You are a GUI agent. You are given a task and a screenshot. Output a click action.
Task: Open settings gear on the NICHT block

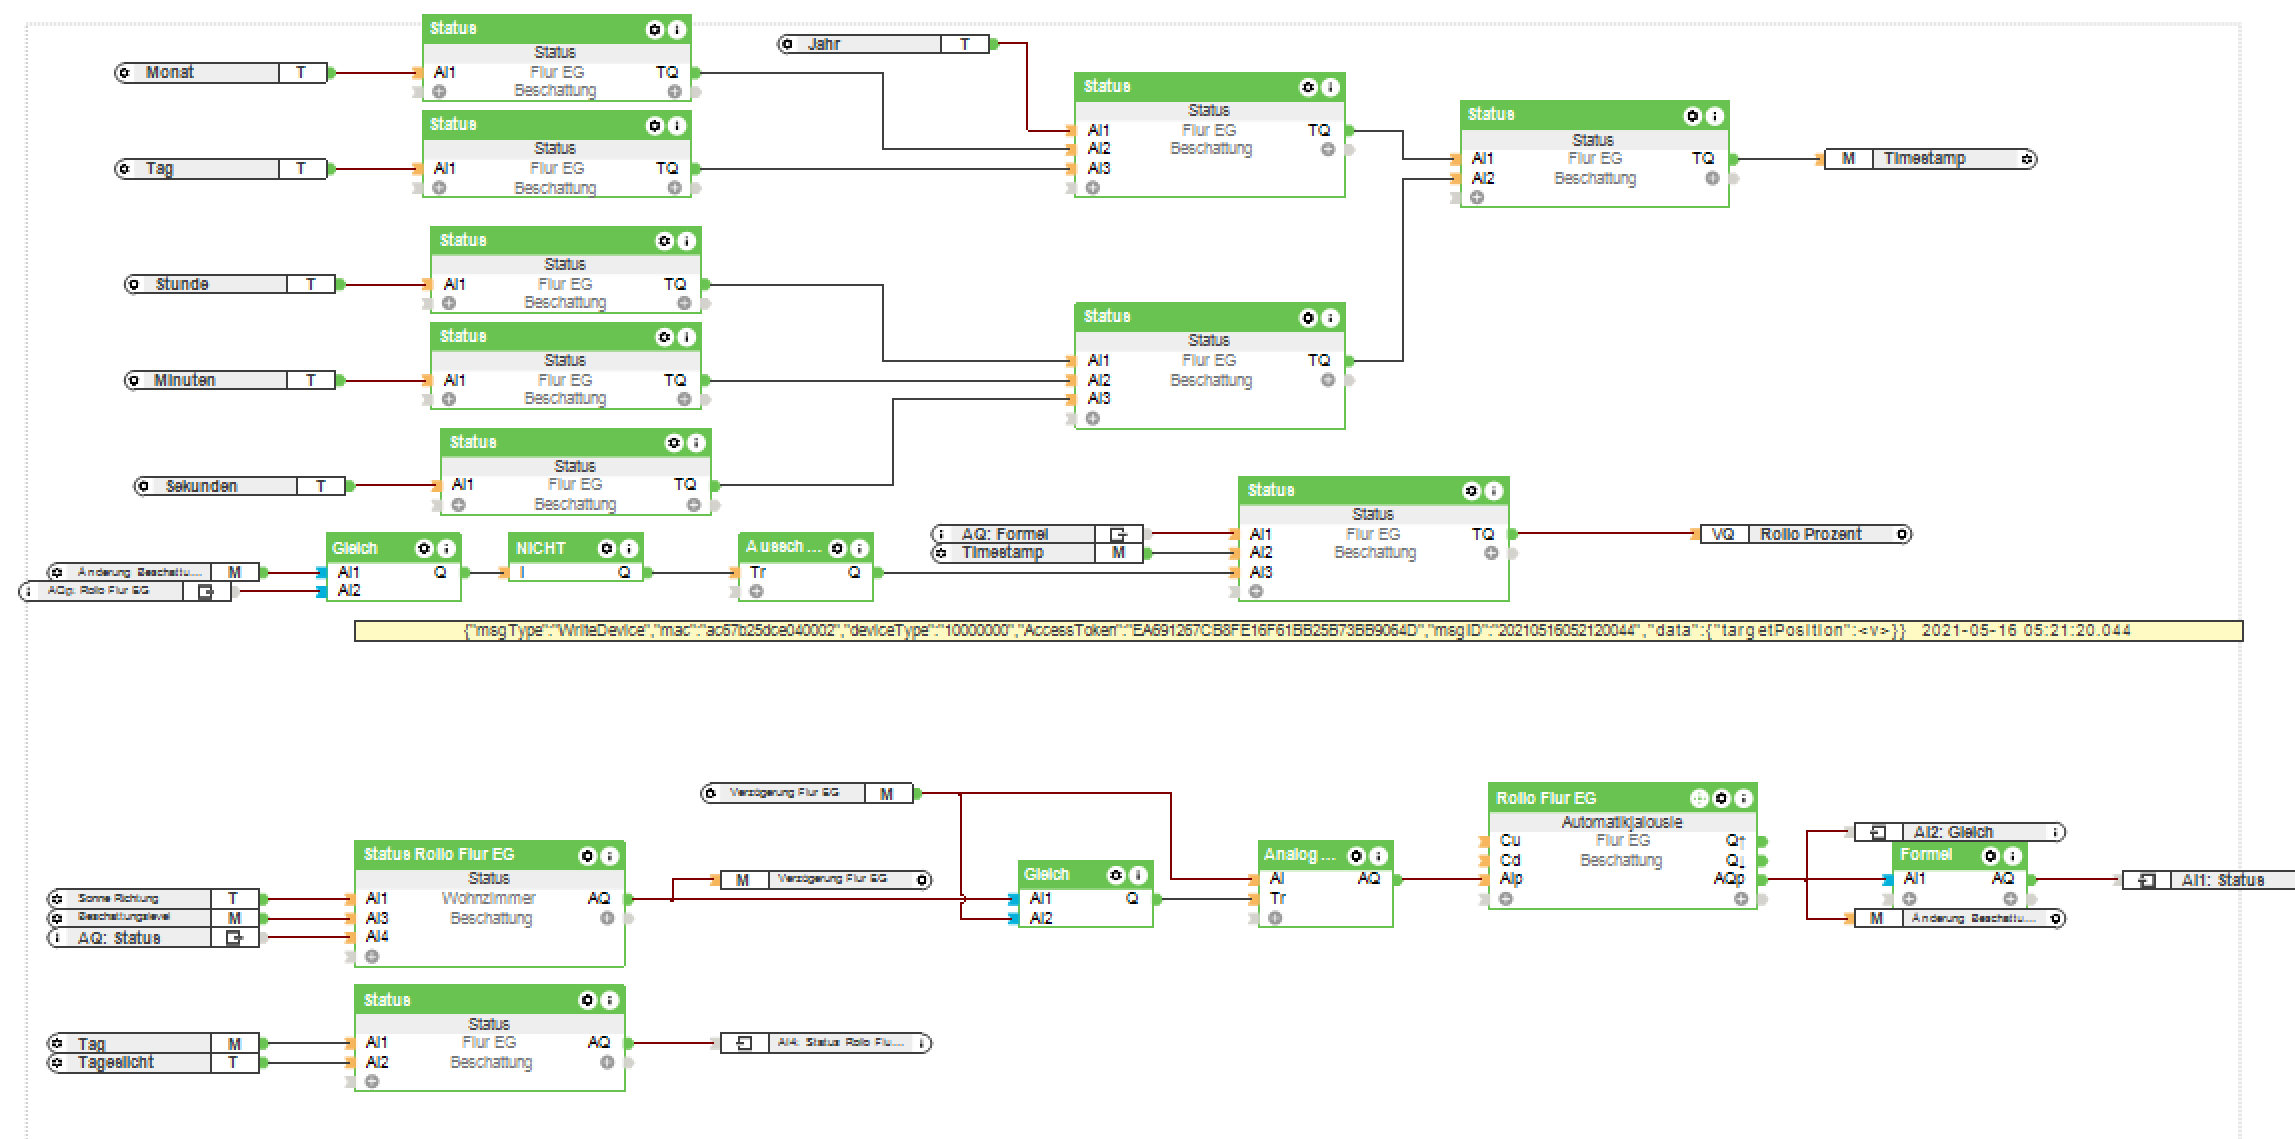[x=606, y=548]
